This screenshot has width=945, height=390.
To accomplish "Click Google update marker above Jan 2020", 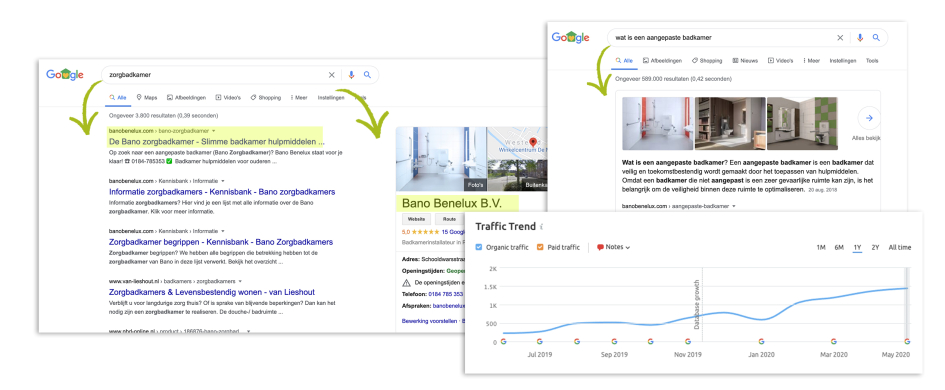I will (x=761, y=341).
